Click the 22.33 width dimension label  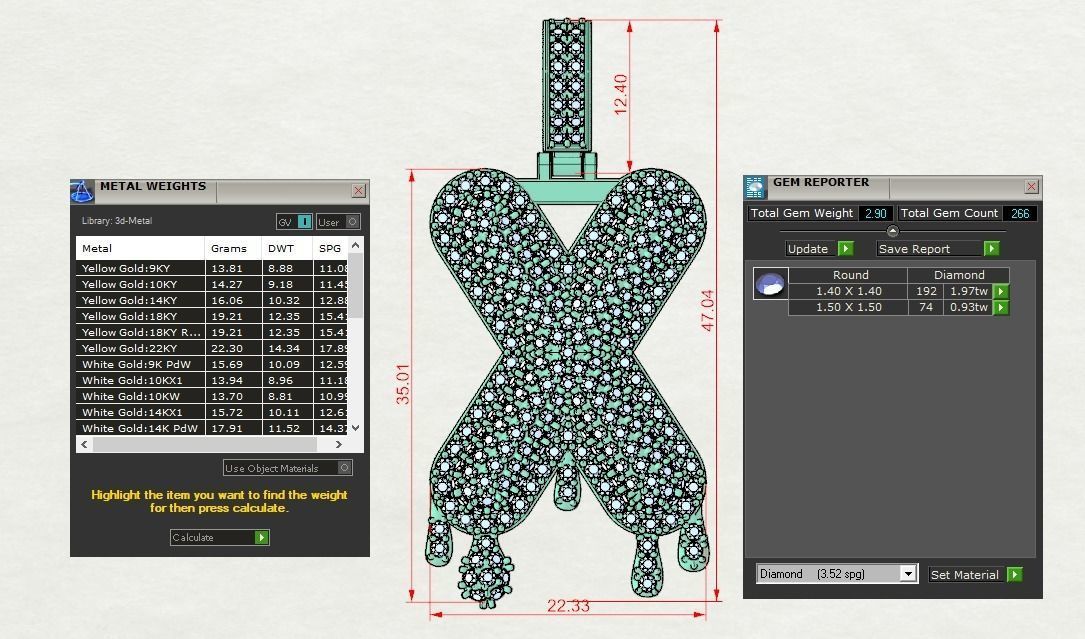click(568, 606)
